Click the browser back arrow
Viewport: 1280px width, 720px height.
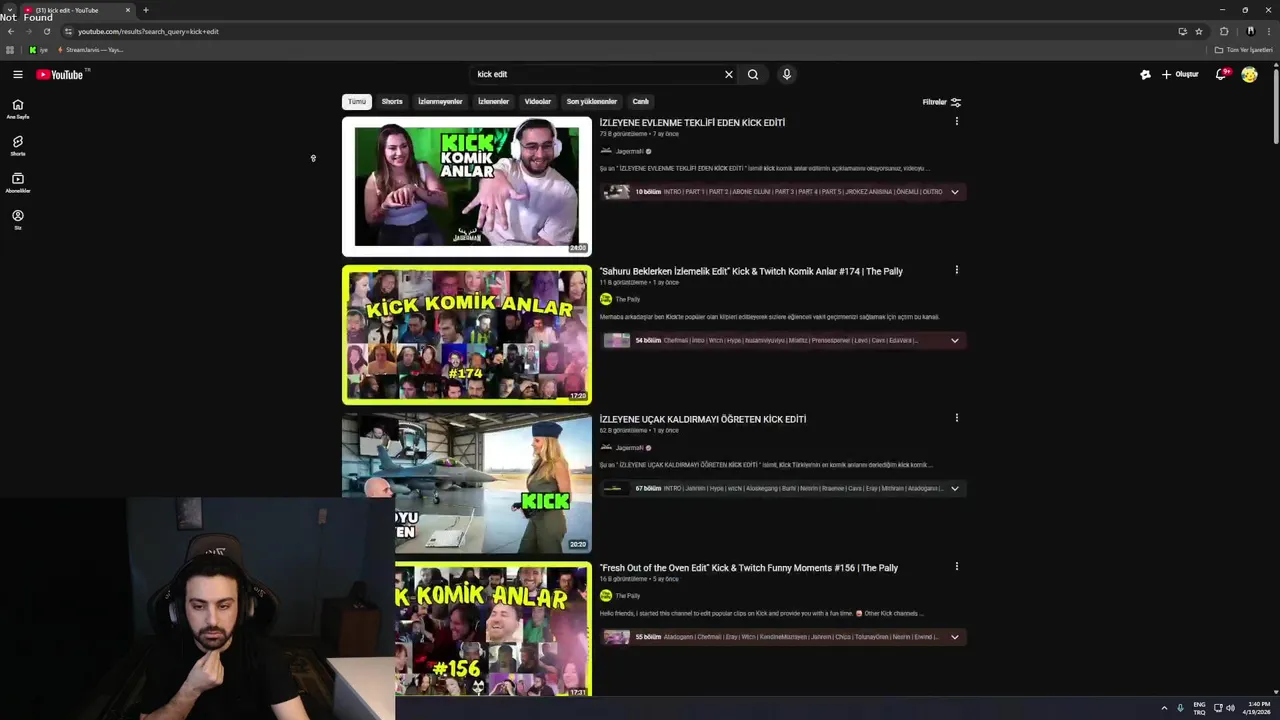pos(11,31)
